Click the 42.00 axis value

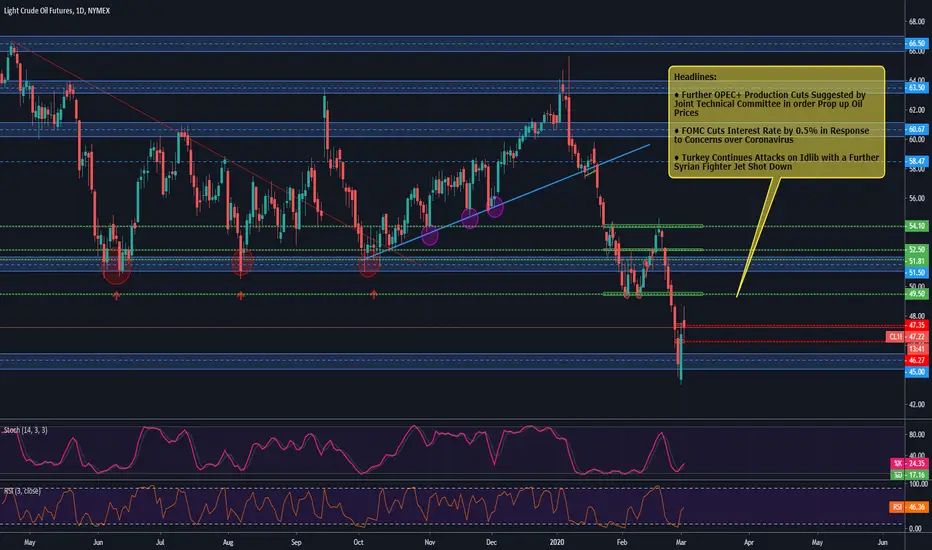916,404
